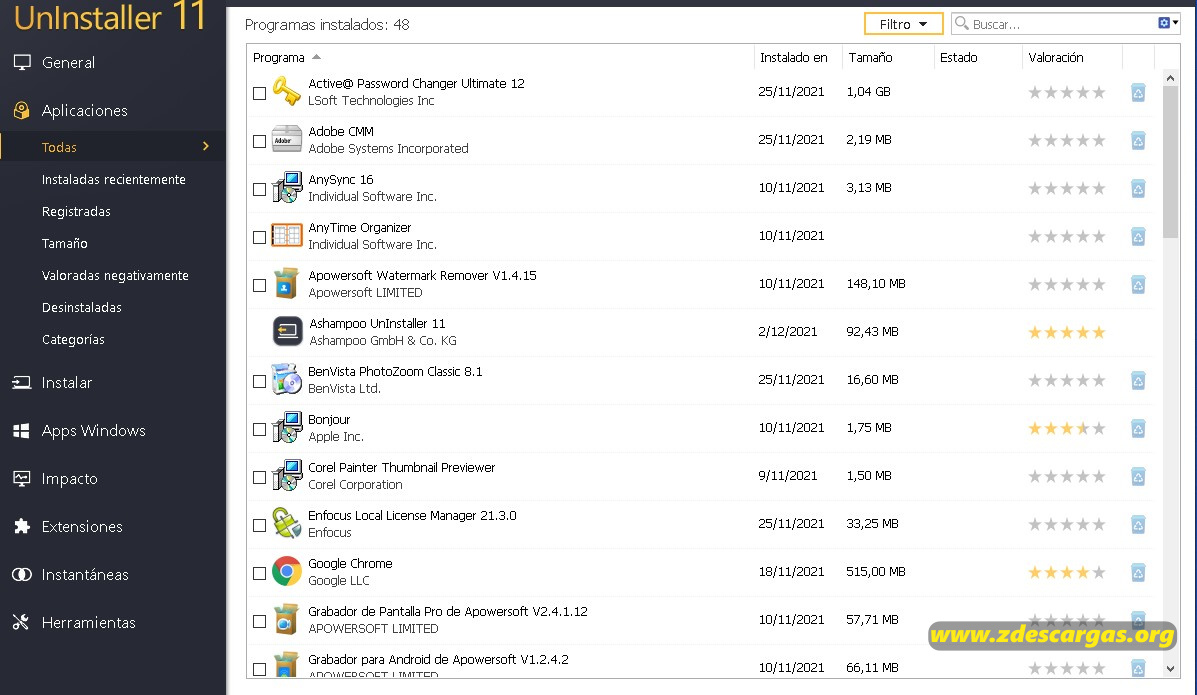Click the AnyTime Organizer app icon
Viewport: 1197px width, 695px height.
[287, 235]
